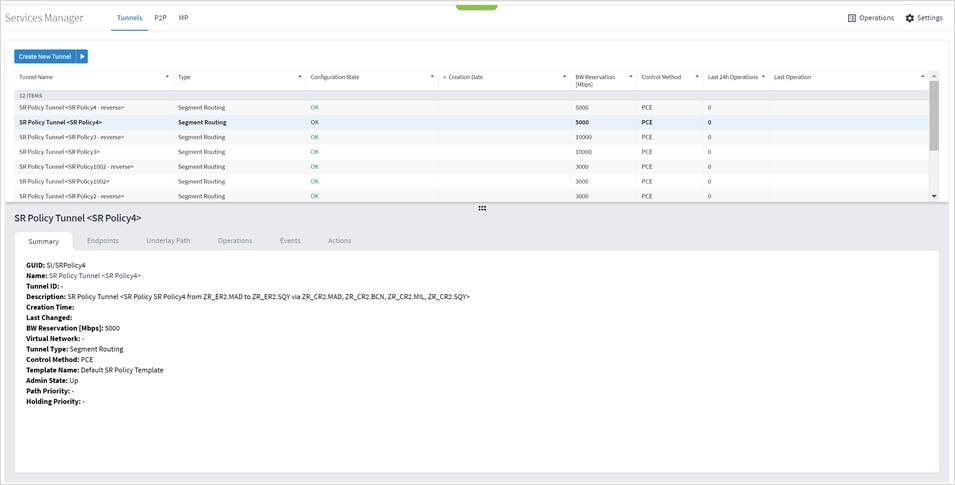Select row SR Policy Tunnel <SR Policy3 - reverse>
The width and height of the screenshot is (955, 485).
pos(472,137)
